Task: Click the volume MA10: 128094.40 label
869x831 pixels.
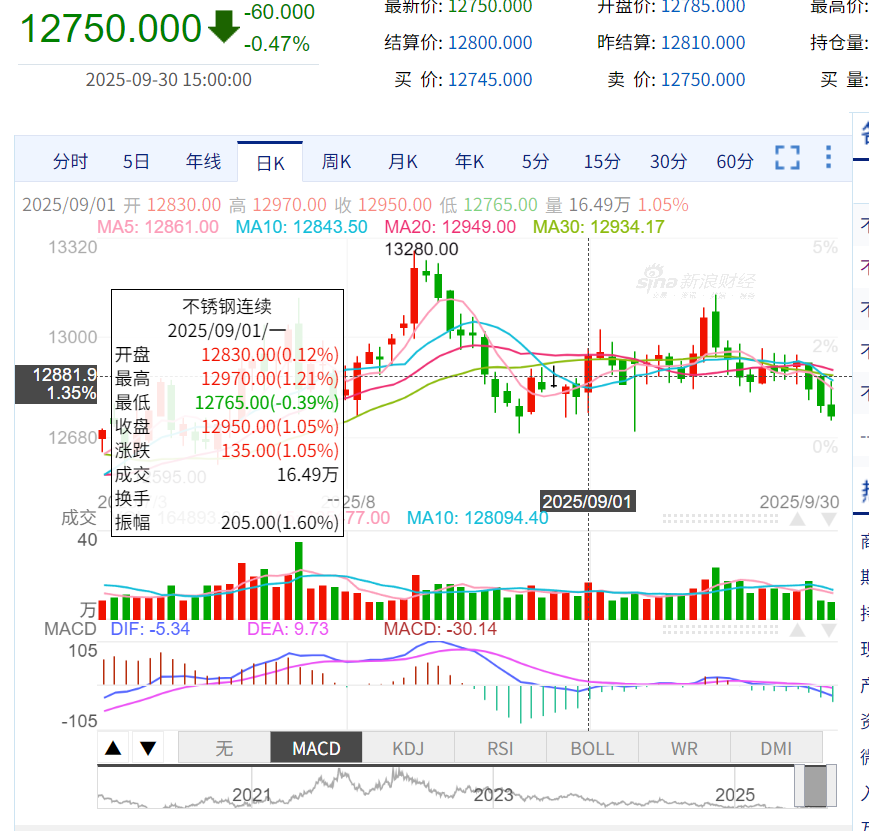Action: (478, 518)
